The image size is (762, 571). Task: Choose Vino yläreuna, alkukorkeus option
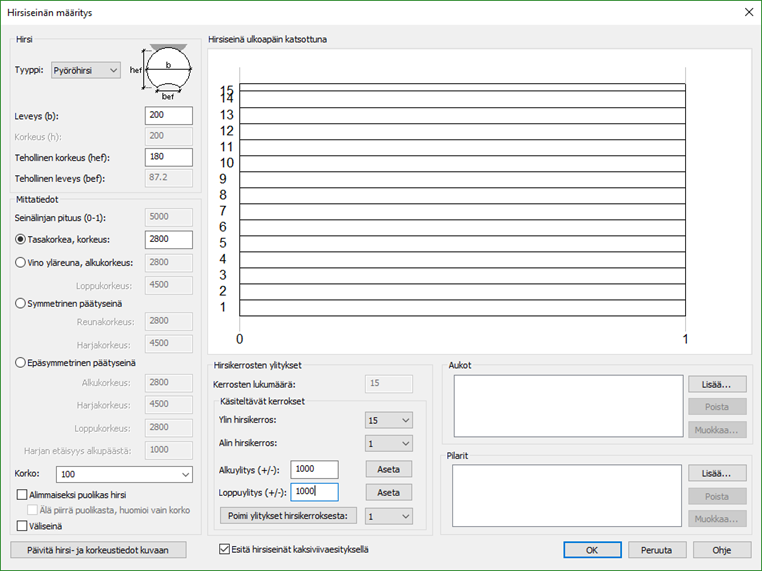[21, 262]
